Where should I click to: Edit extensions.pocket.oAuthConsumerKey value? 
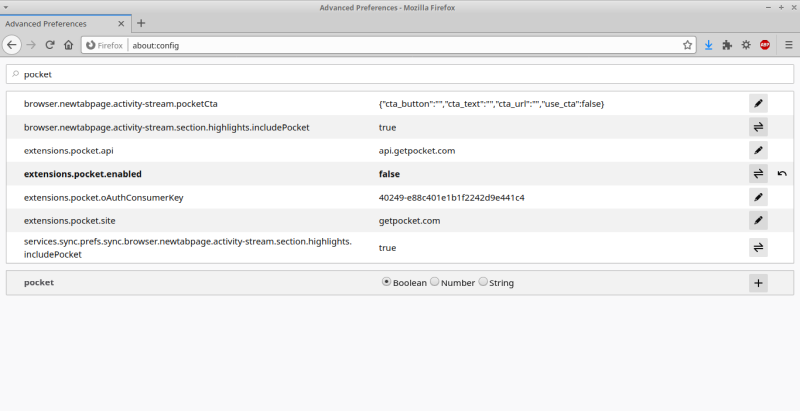(758, 197)
